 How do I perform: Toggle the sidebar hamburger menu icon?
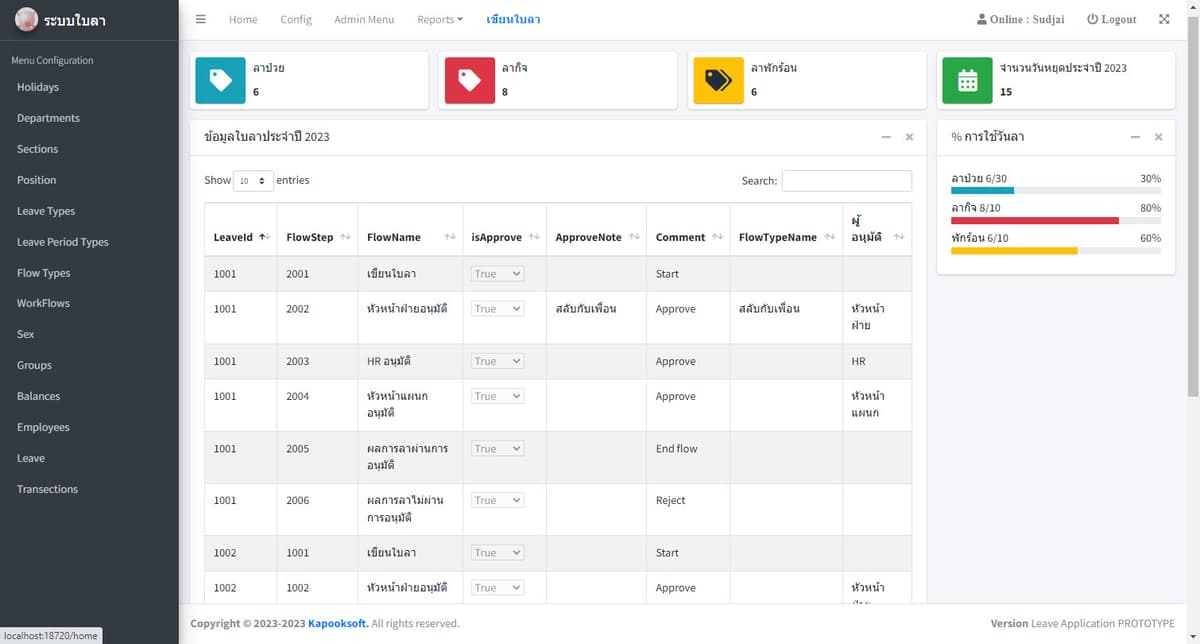[x=201, y=19]
